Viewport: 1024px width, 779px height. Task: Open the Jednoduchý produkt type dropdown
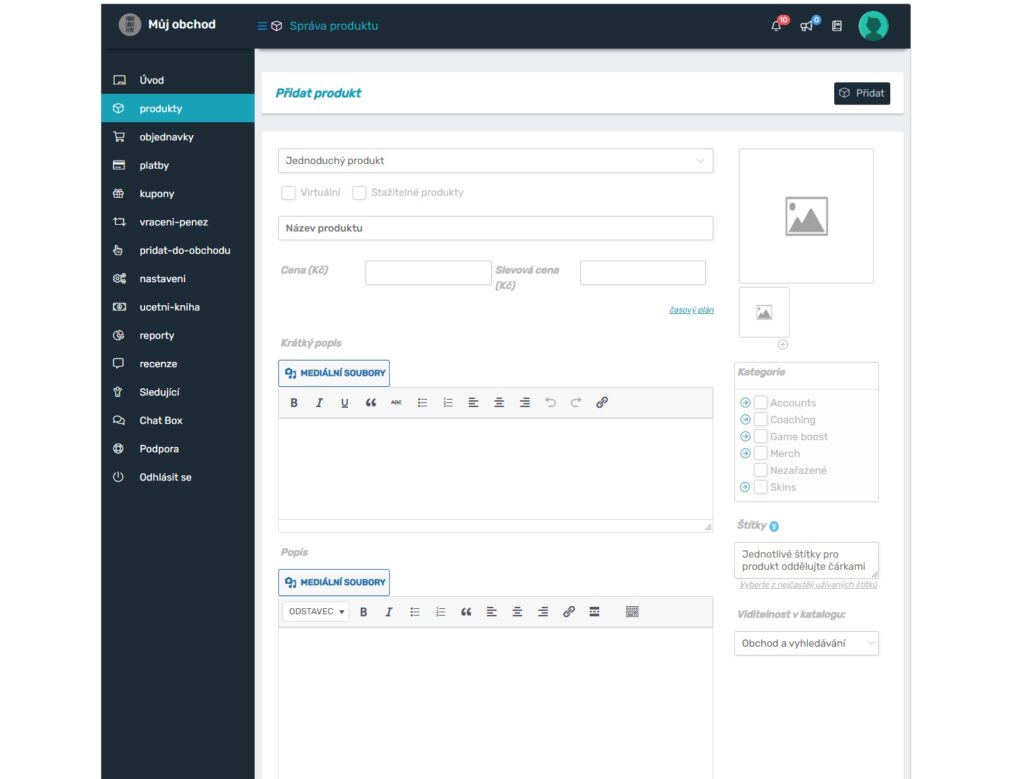point(496,161)
